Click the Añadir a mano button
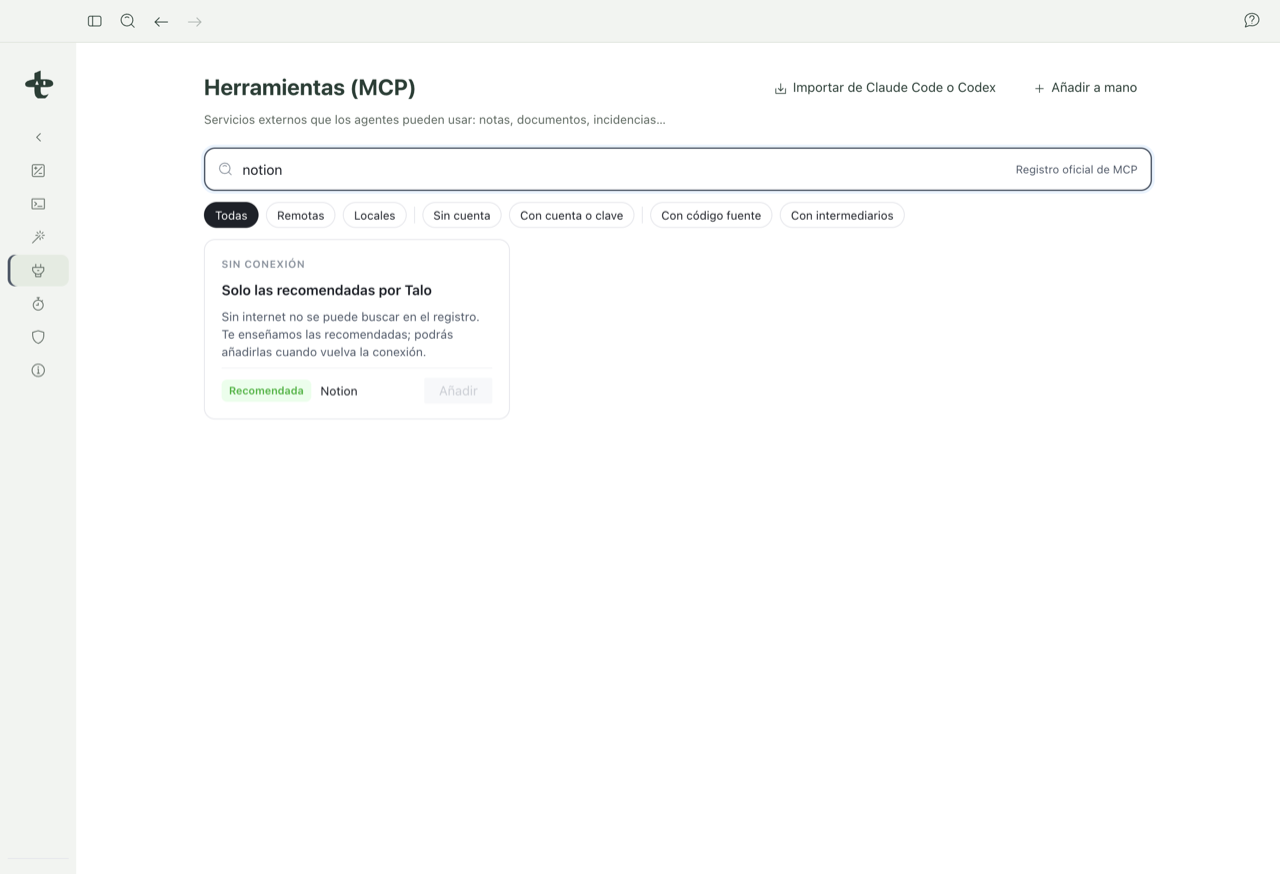 coord(1085,88)
